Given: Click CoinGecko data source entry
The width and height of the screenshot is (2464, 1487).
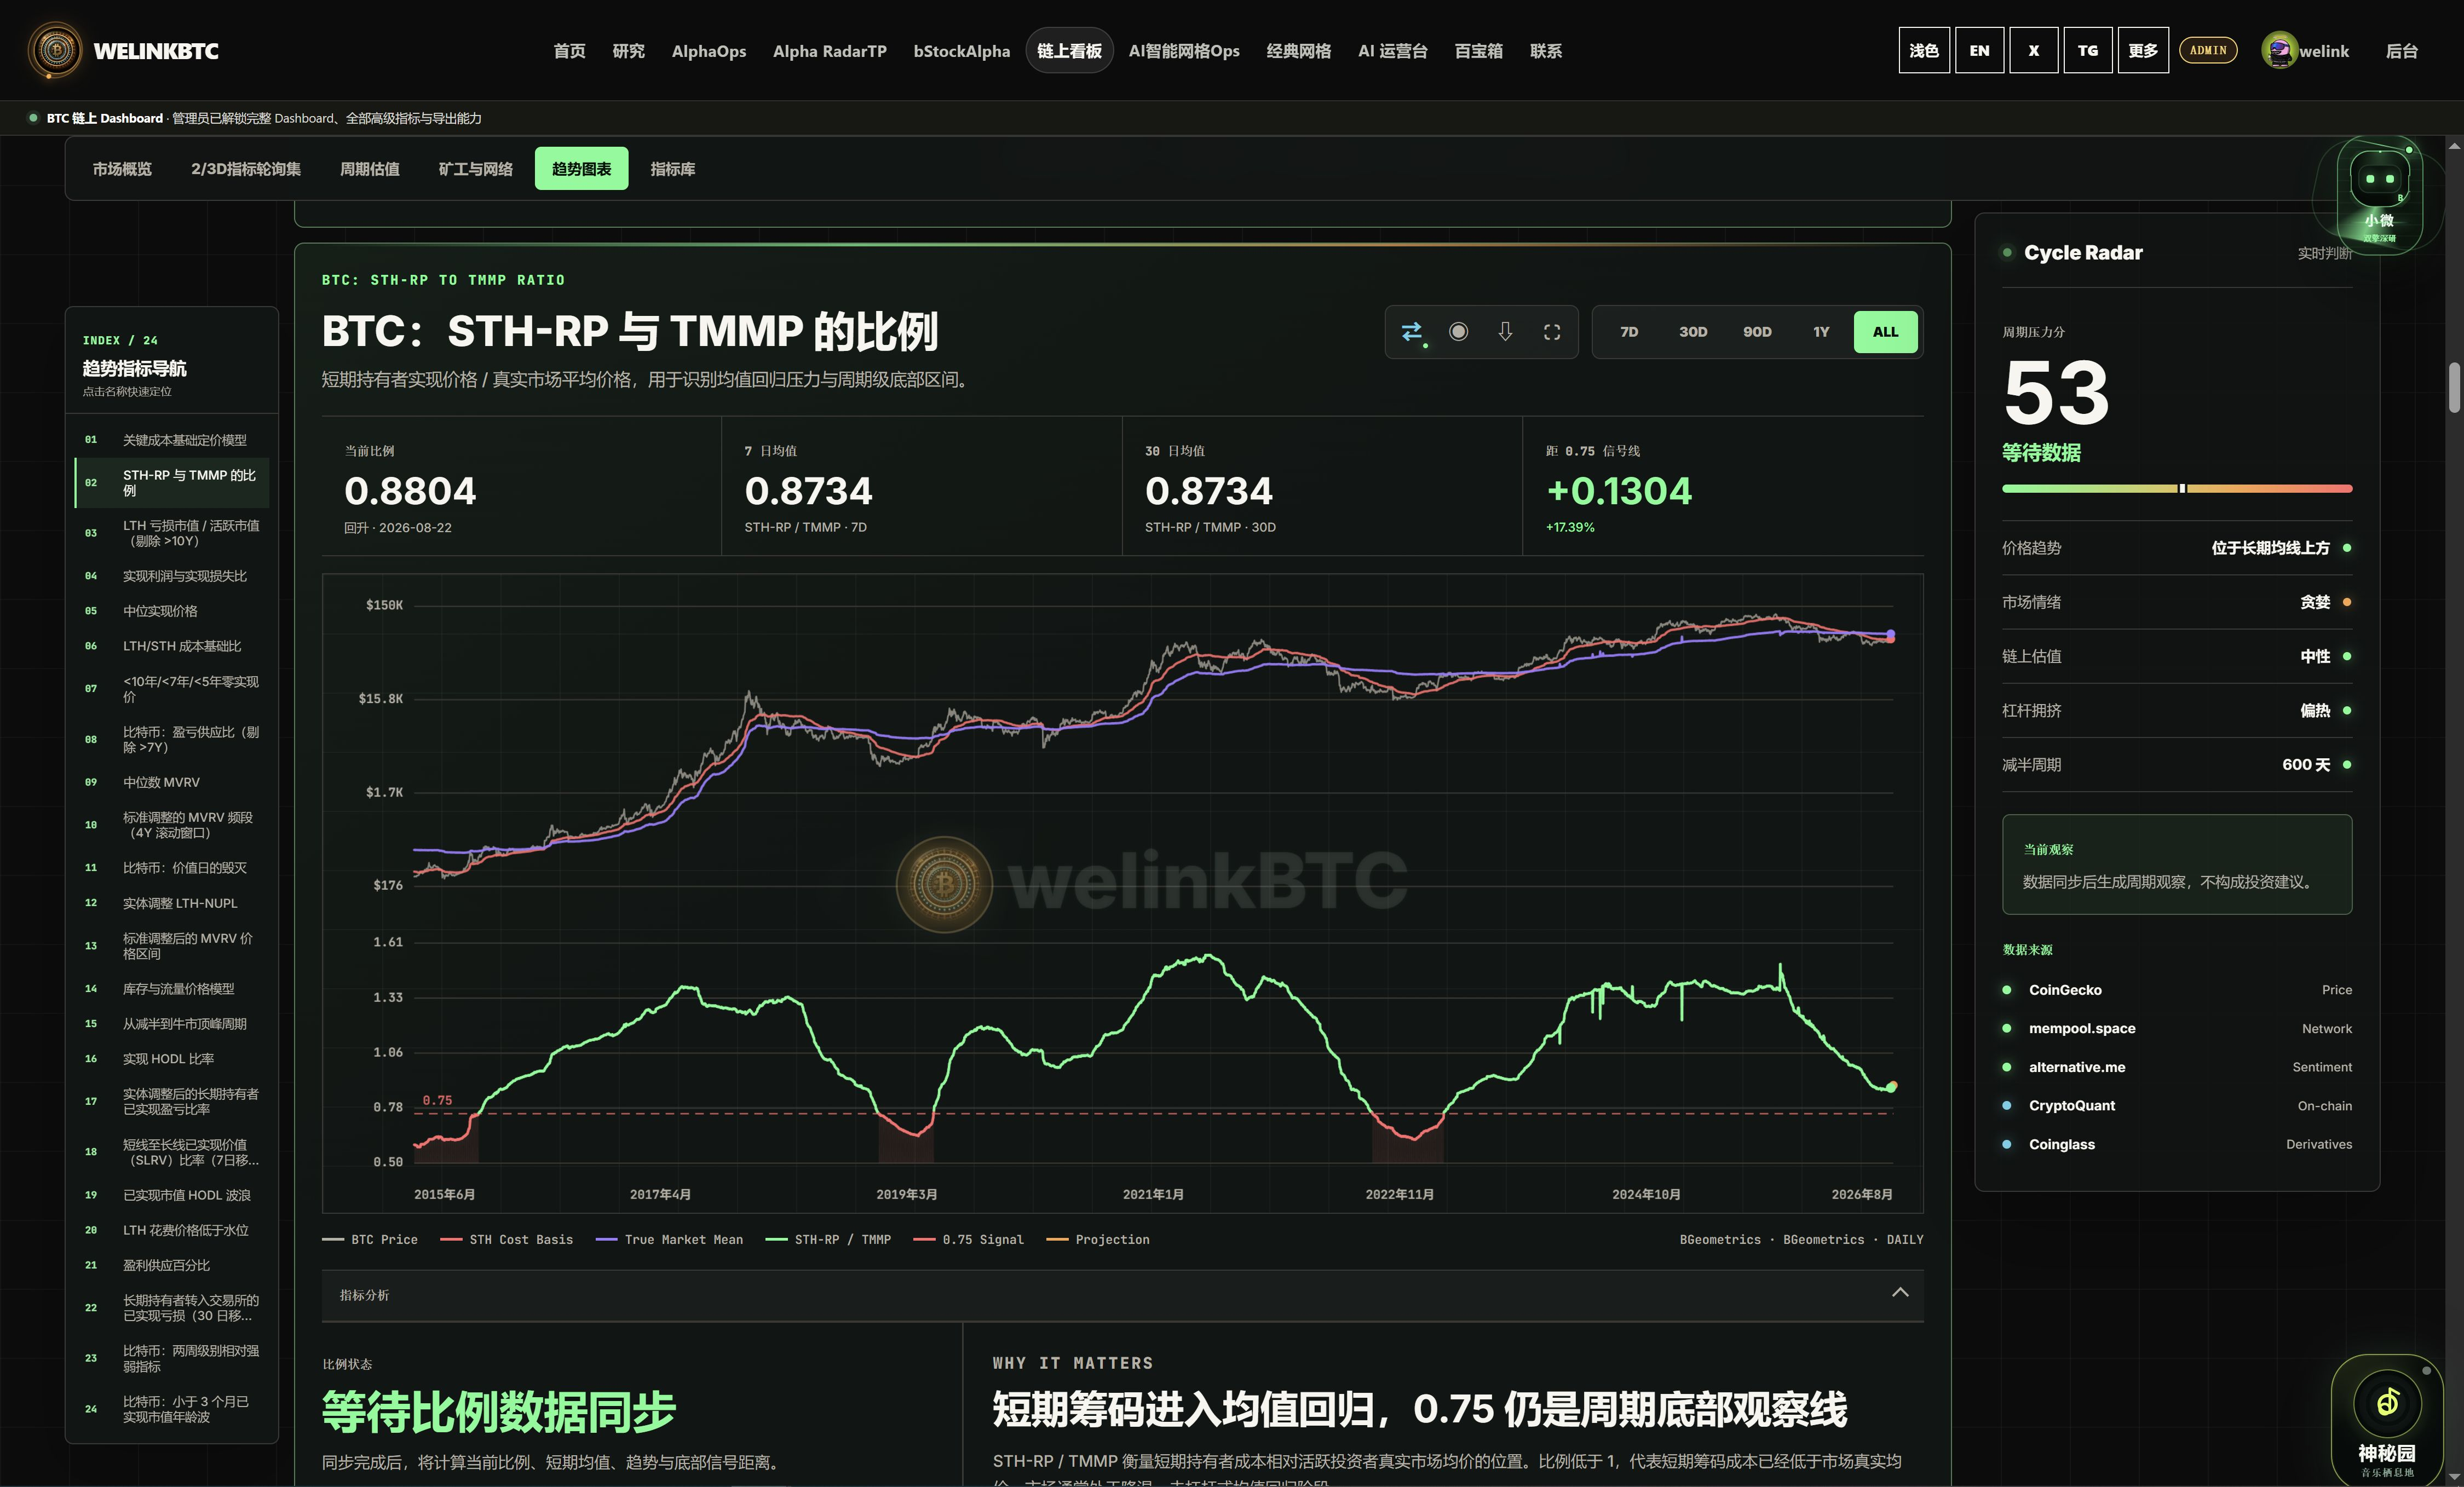Looking at the screenshot, I should 2177,990.
